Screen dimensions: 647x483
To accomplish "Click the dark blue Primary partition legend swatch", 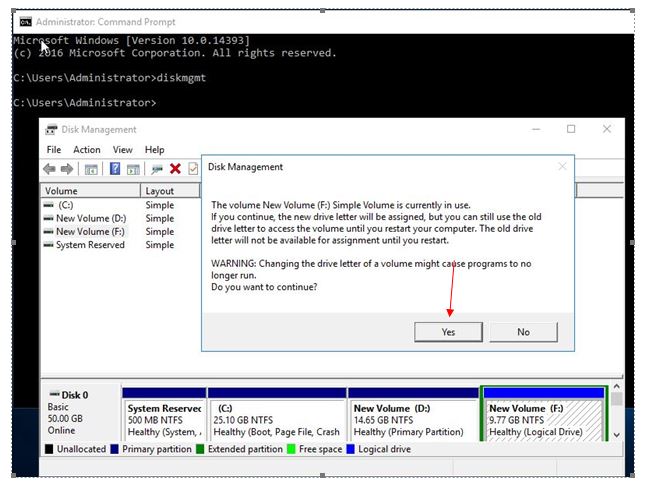I will tap(115, 449).
